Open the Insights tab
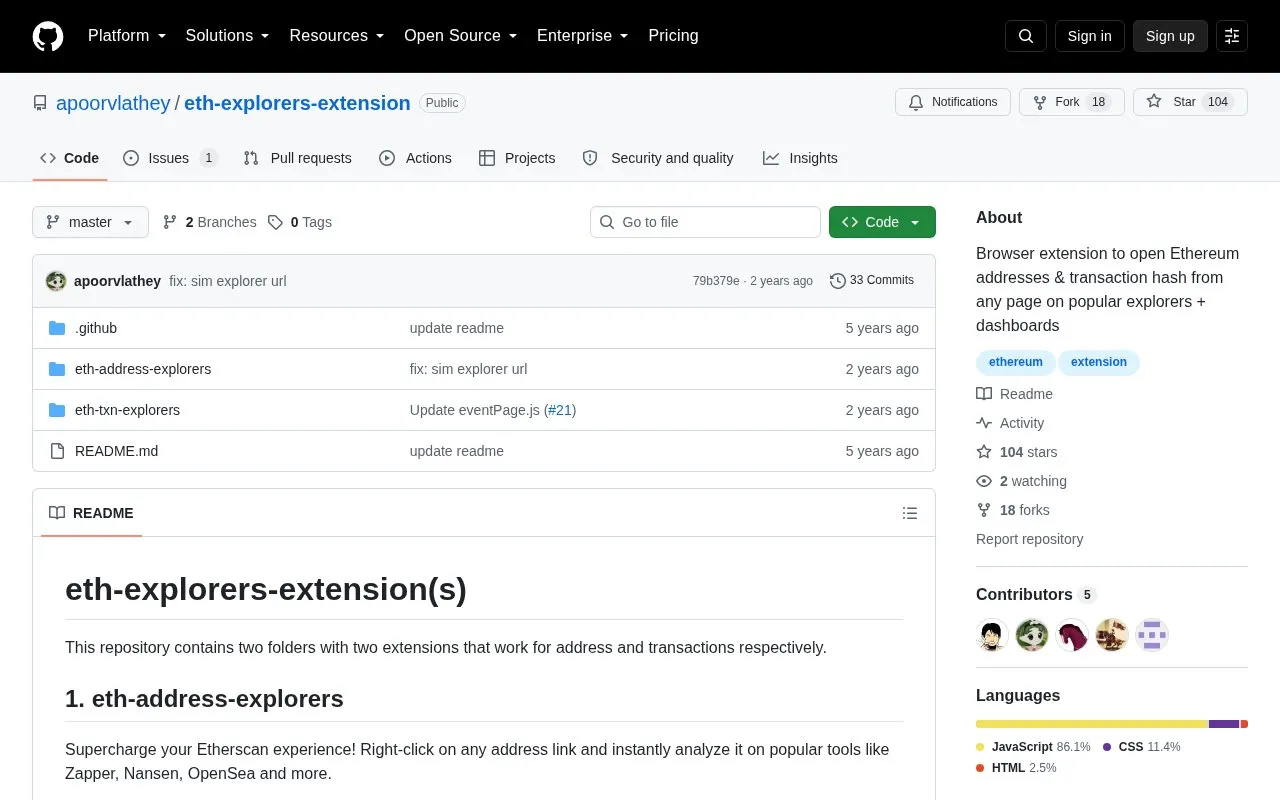Image resolution: width=1280 pixels, height=800 pixels. tap(800, 158)
